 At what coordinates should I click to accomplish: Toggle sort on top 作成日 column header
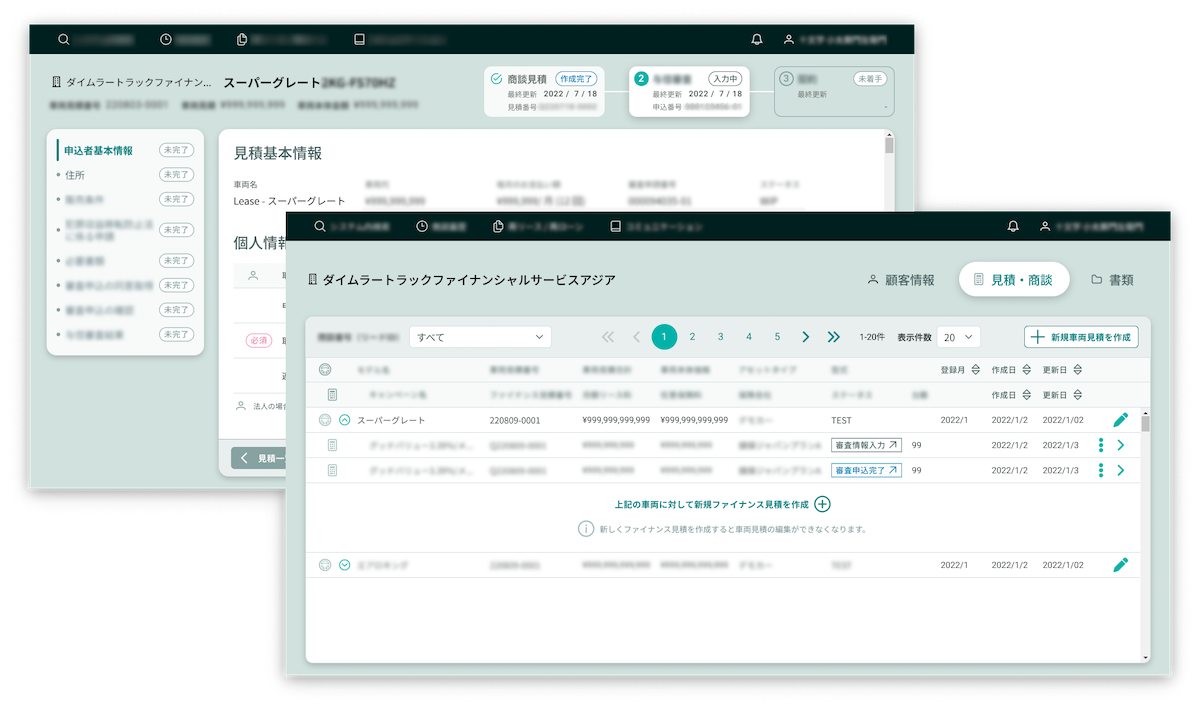coord(1026,370)
